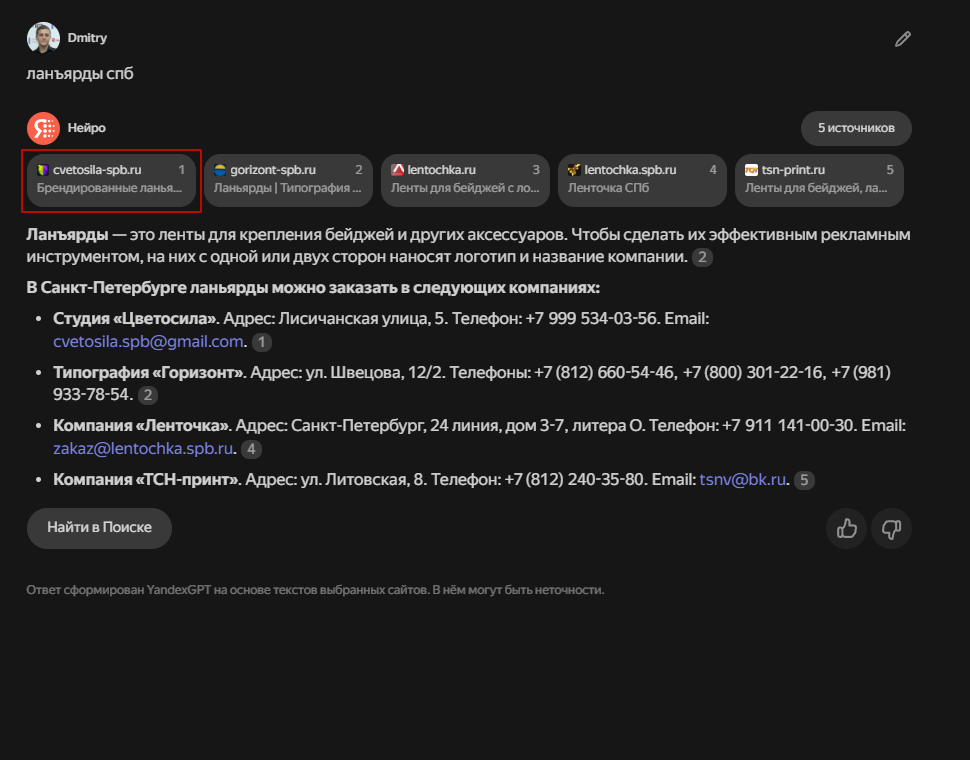This screenshot has height=760, width=970.
Task: Click the cvetosila-spb.ru favicon
Action: 43,170
